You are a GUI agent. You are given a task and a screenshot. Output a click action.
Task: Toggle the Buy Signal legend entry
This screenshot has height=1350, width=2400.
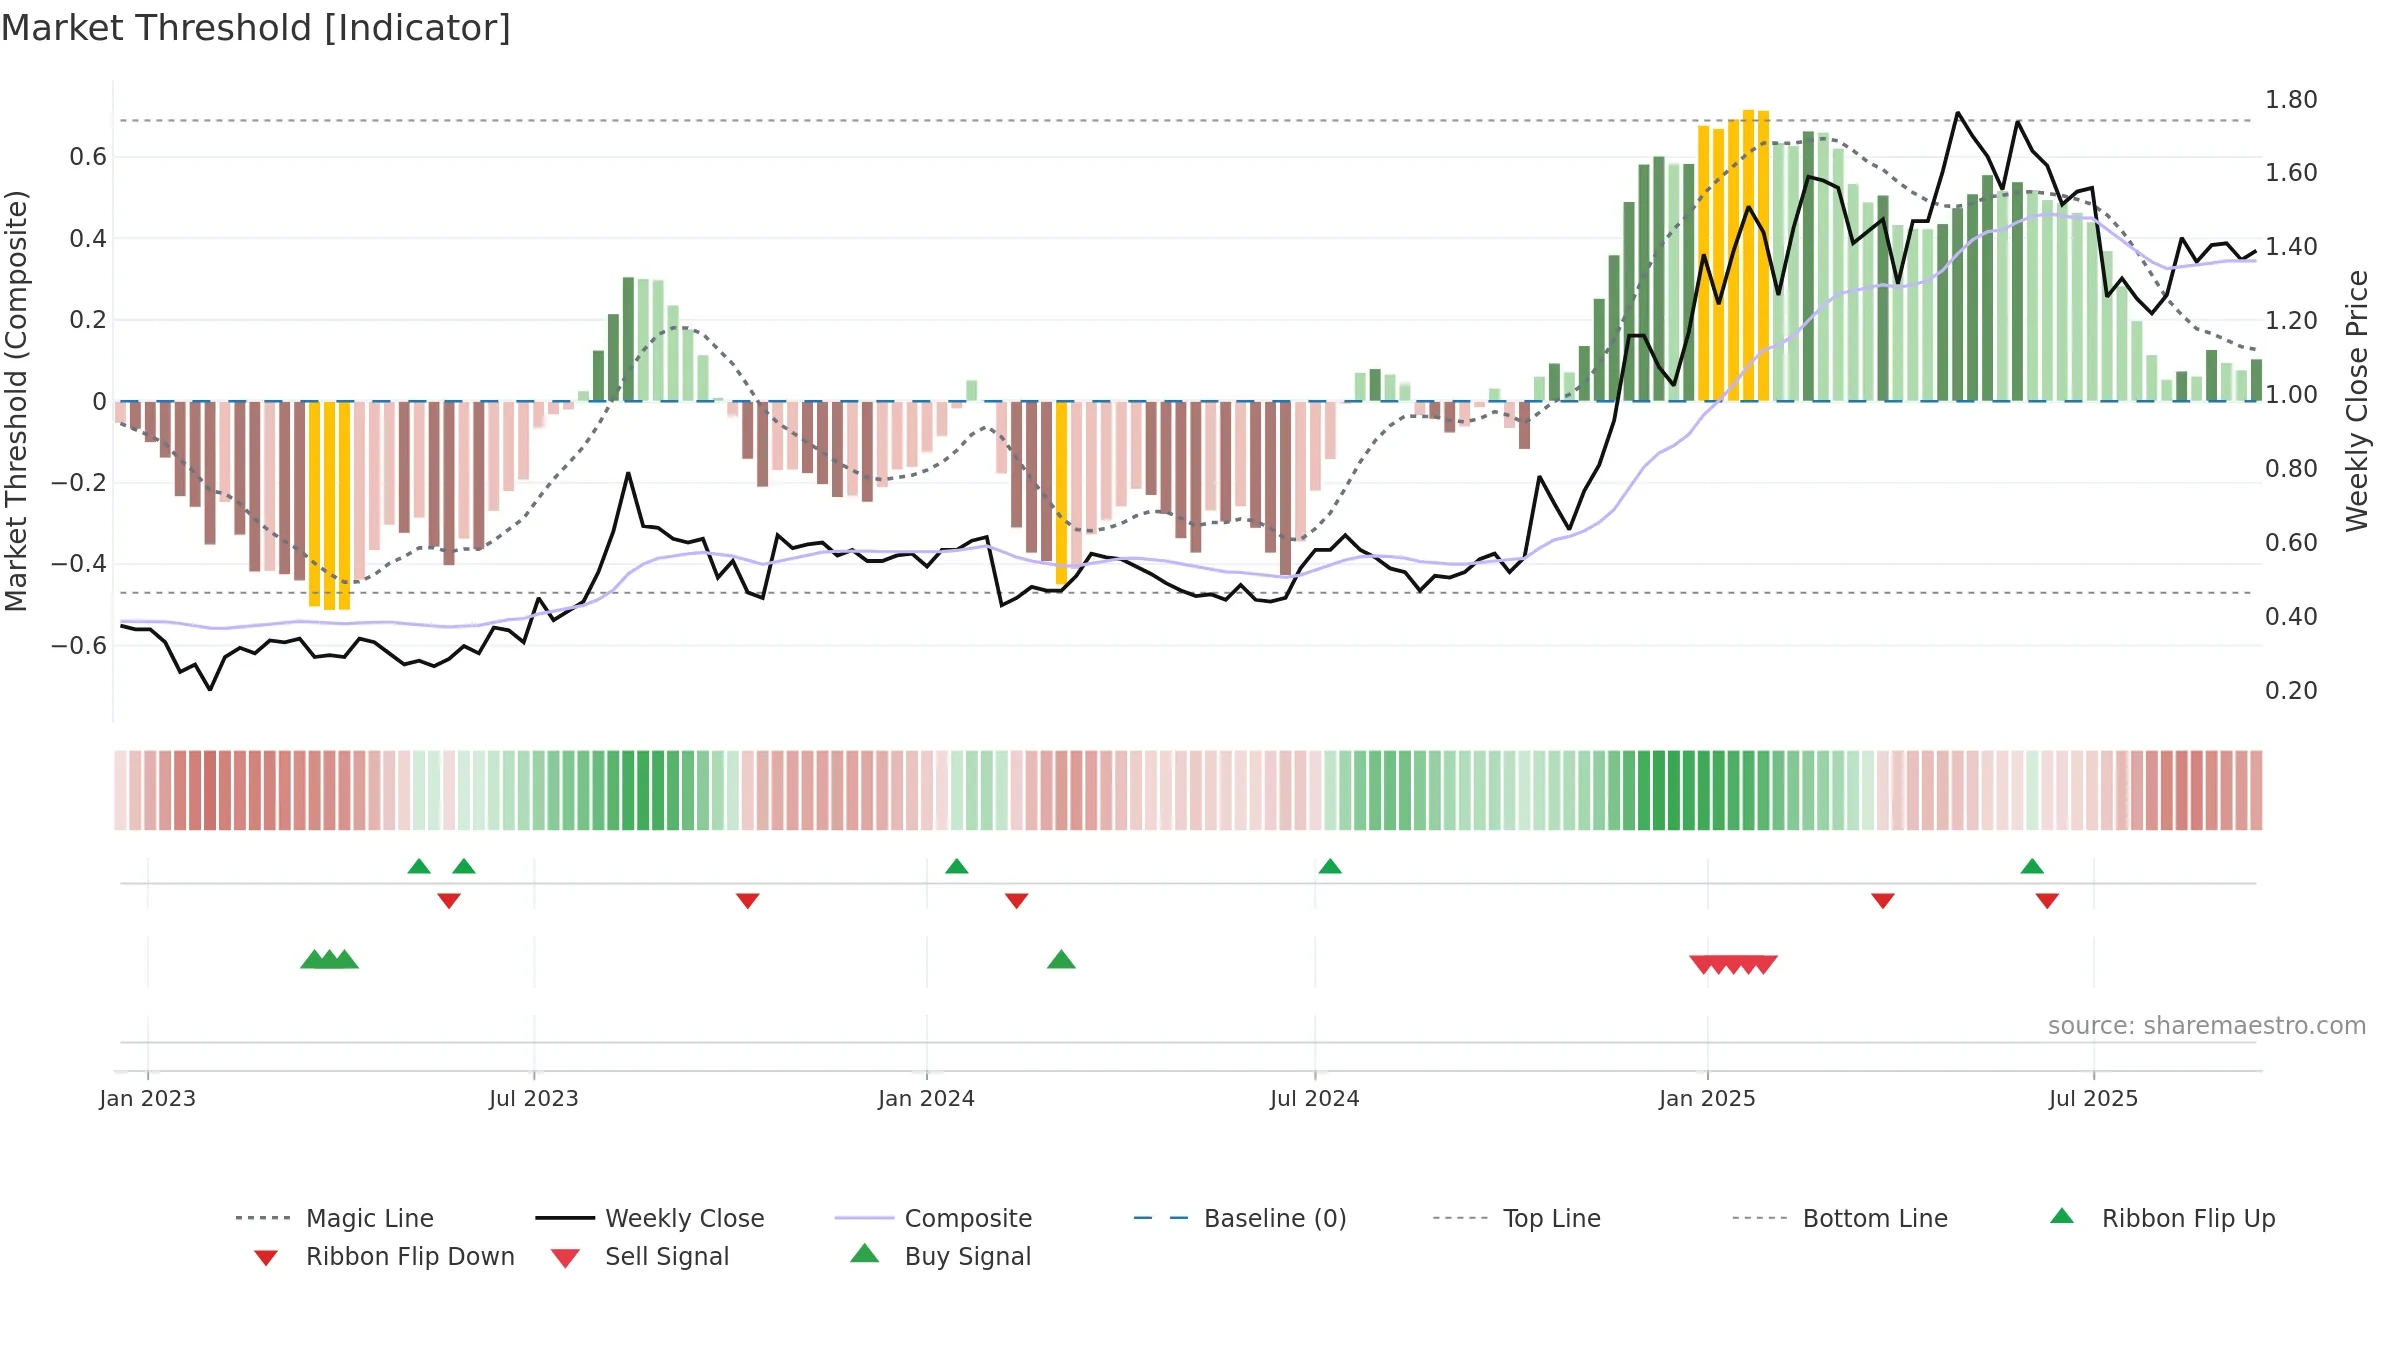point(940,1256)
